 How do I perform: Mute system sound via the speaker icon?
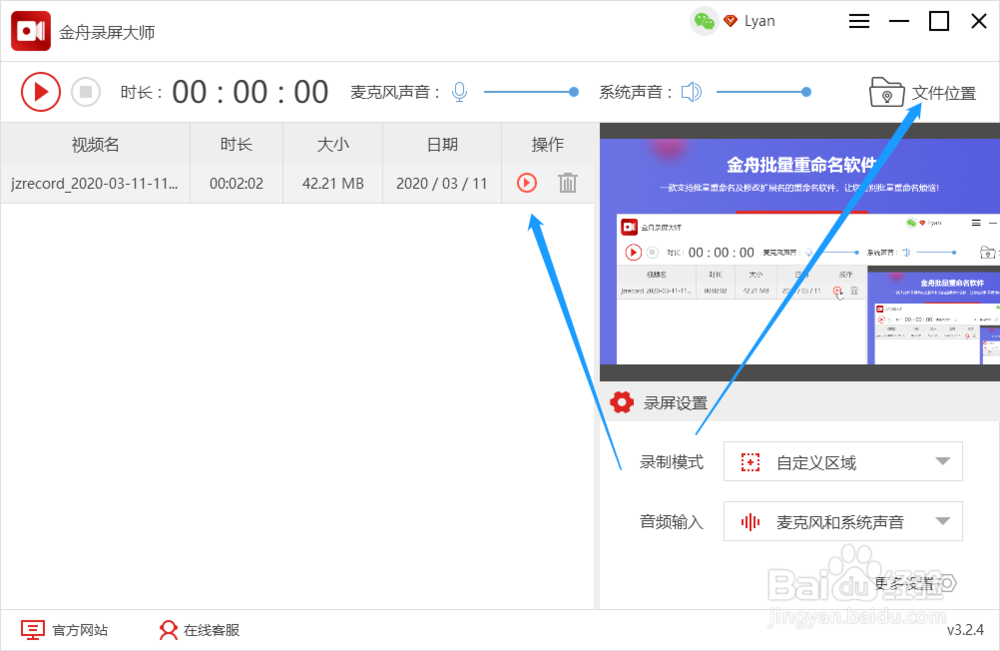click(691, 92)
